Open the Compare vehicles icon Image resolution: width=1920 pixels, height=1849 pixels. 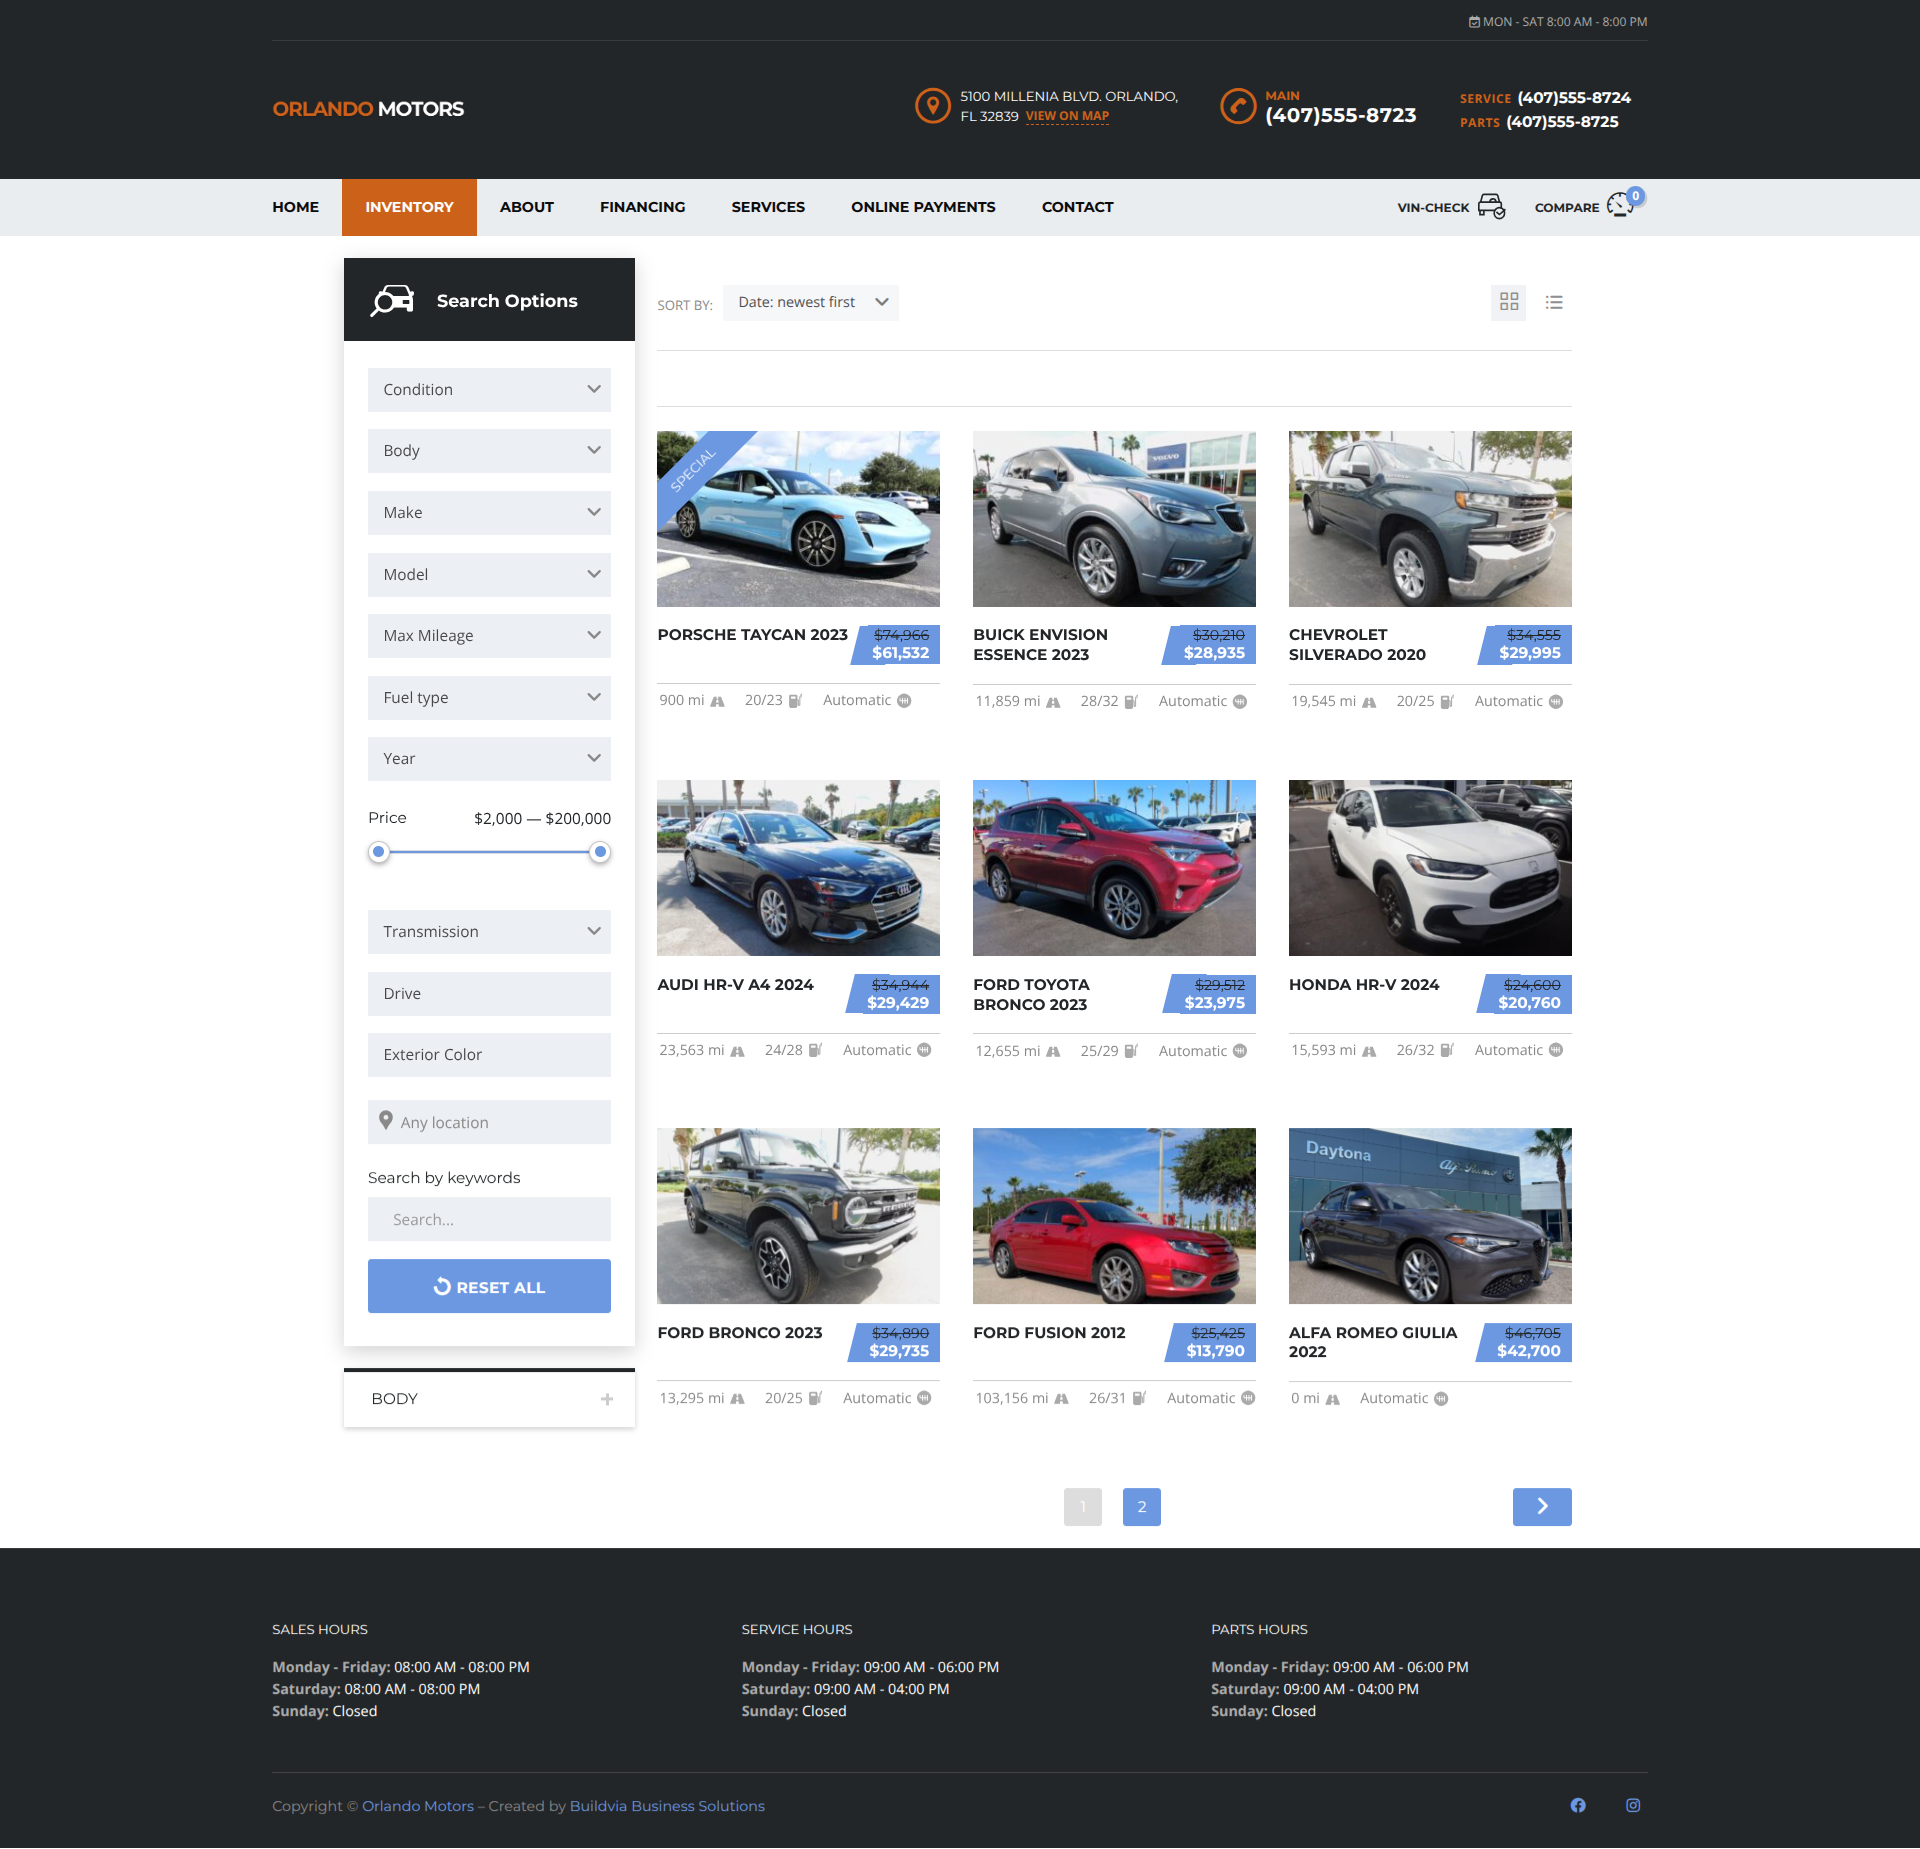pyautogui.click(x=1620, y=206)
